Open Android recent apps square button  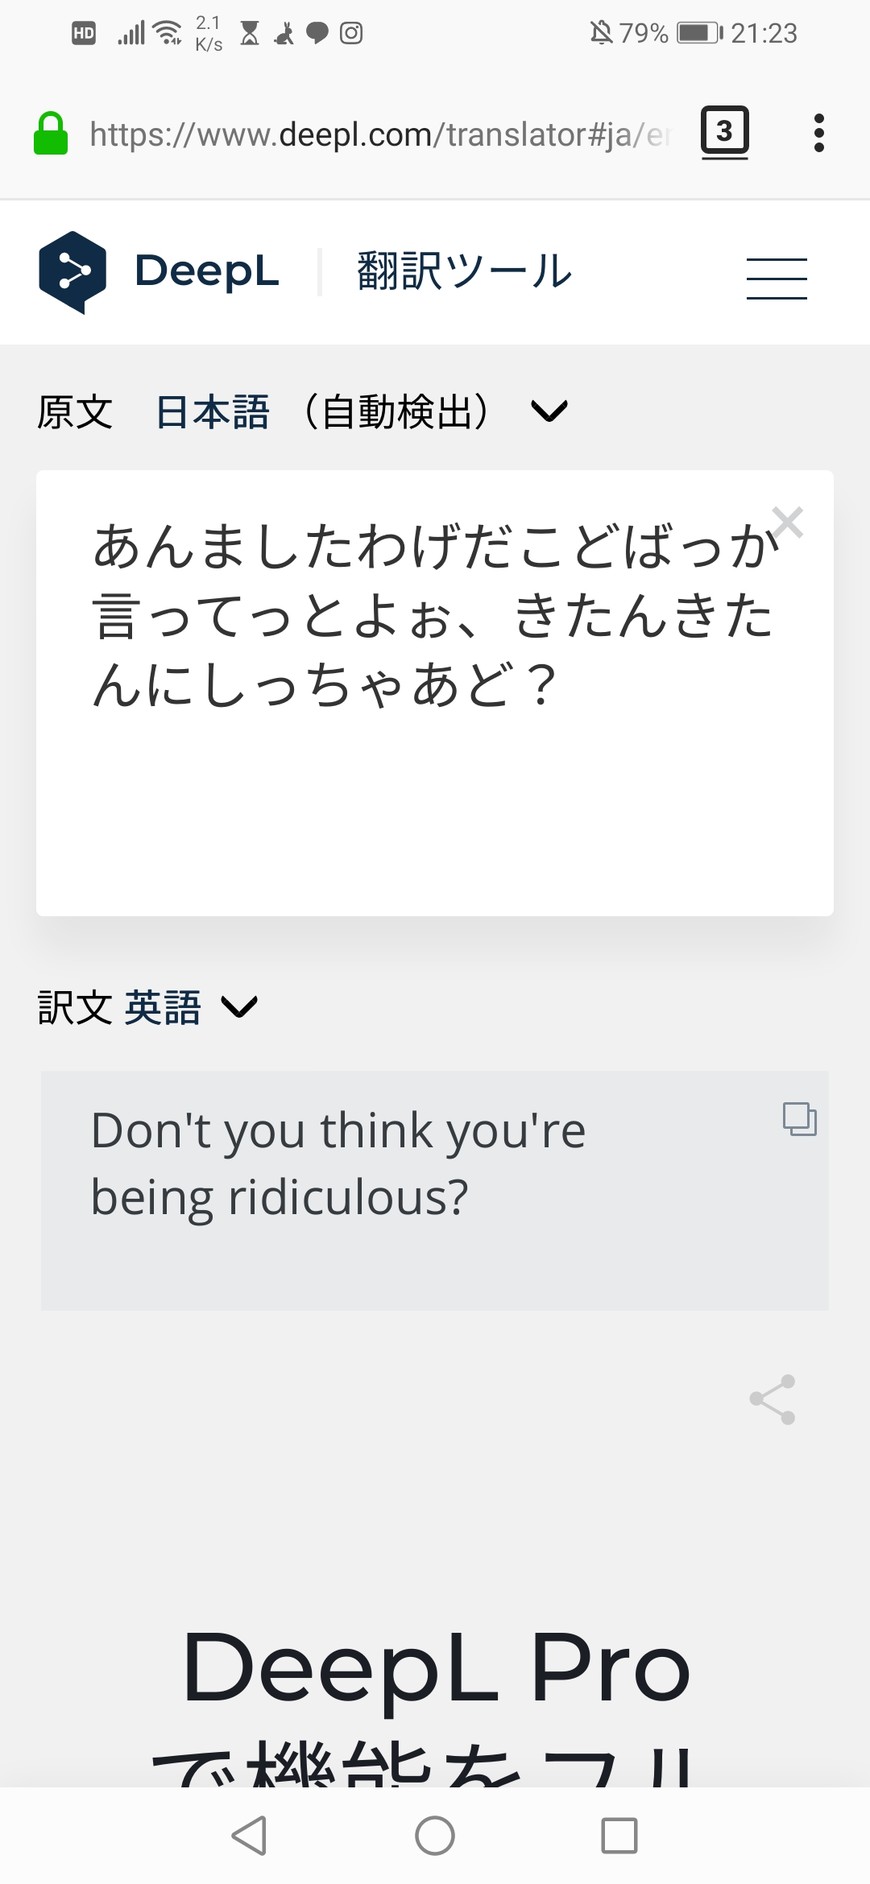coord(619,1835)
